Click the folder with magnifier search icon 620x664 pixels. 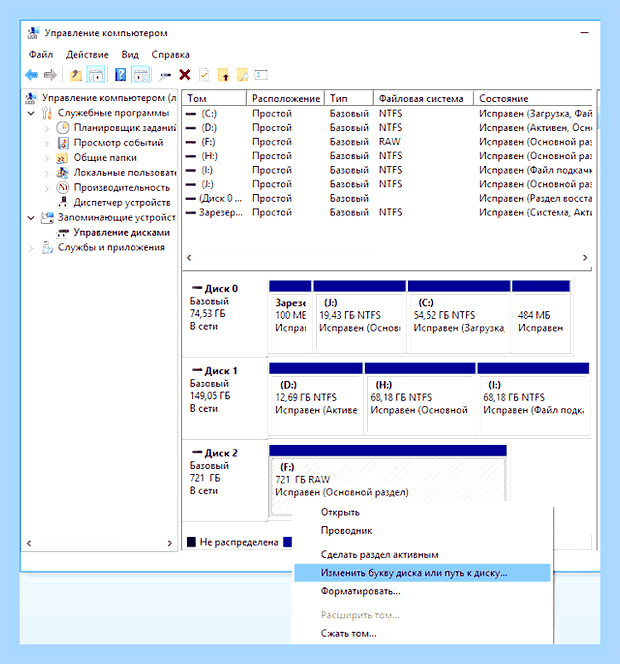click(243, 75)
